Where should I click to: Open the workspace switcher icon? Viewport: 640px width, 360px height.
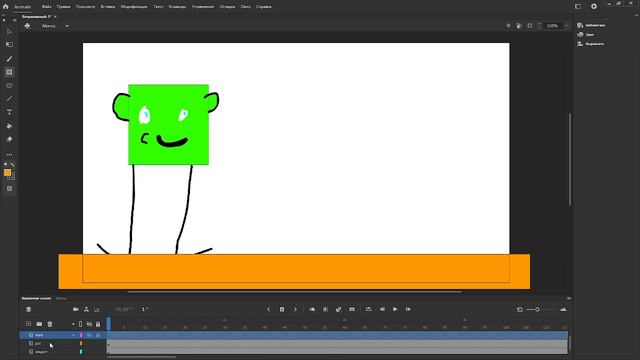pyautogui.click(x=578, y=6)
